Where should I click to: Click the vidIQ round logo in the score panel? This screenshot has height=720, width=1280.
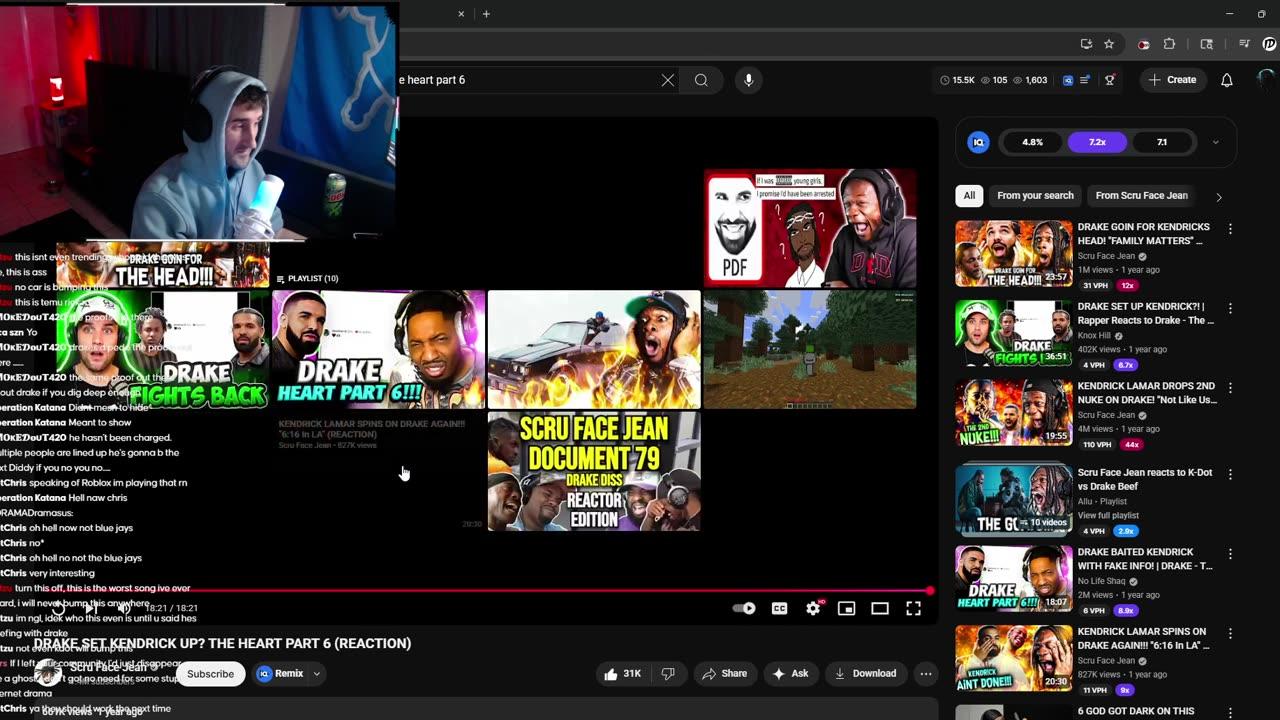[979, 142]
